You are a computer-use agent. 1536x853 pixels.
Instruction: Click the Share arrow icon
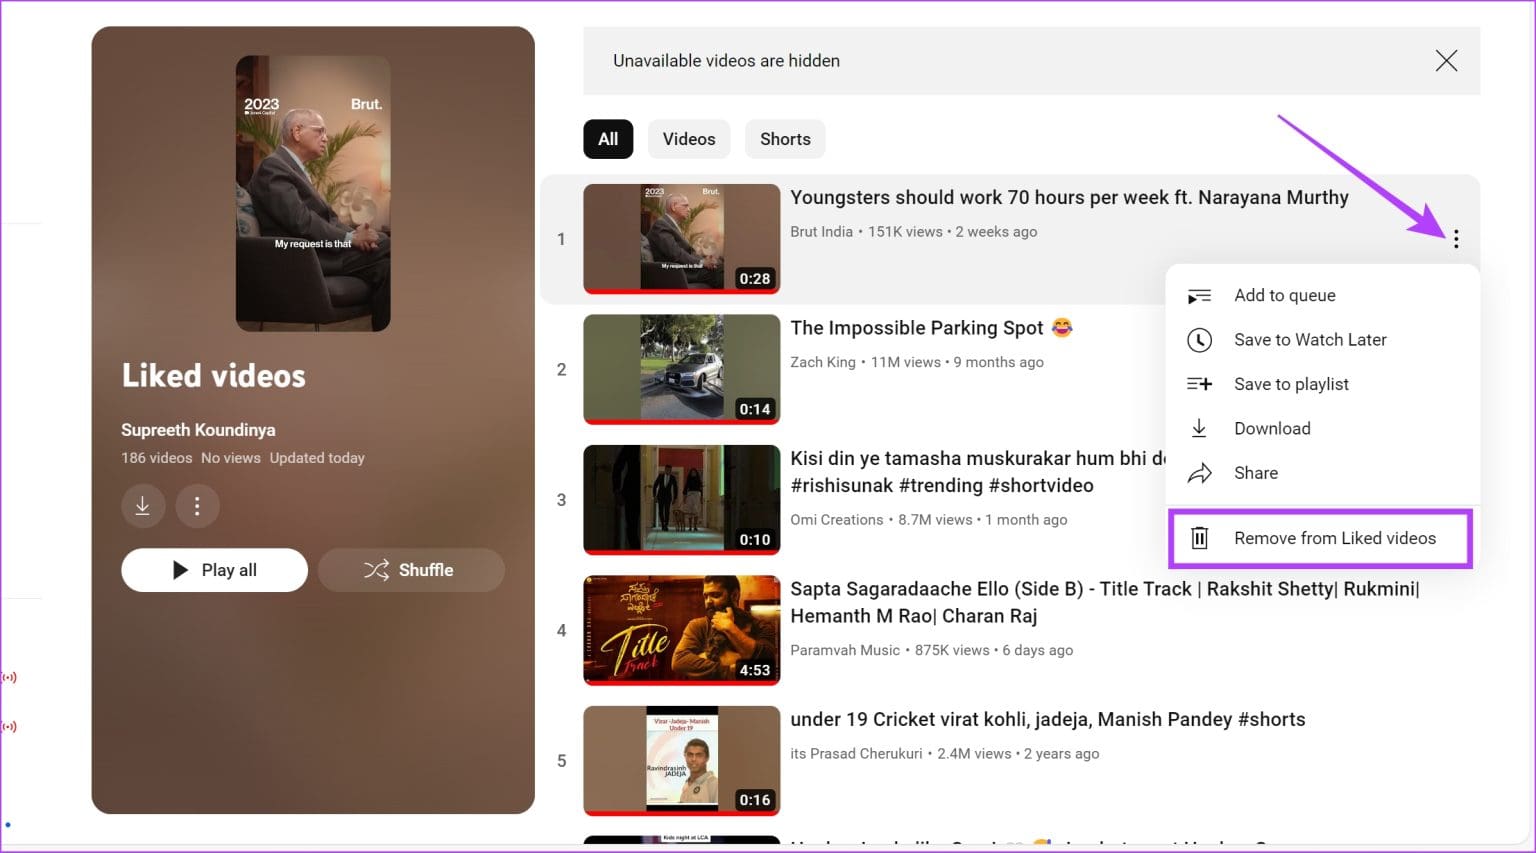[1199, 472]
